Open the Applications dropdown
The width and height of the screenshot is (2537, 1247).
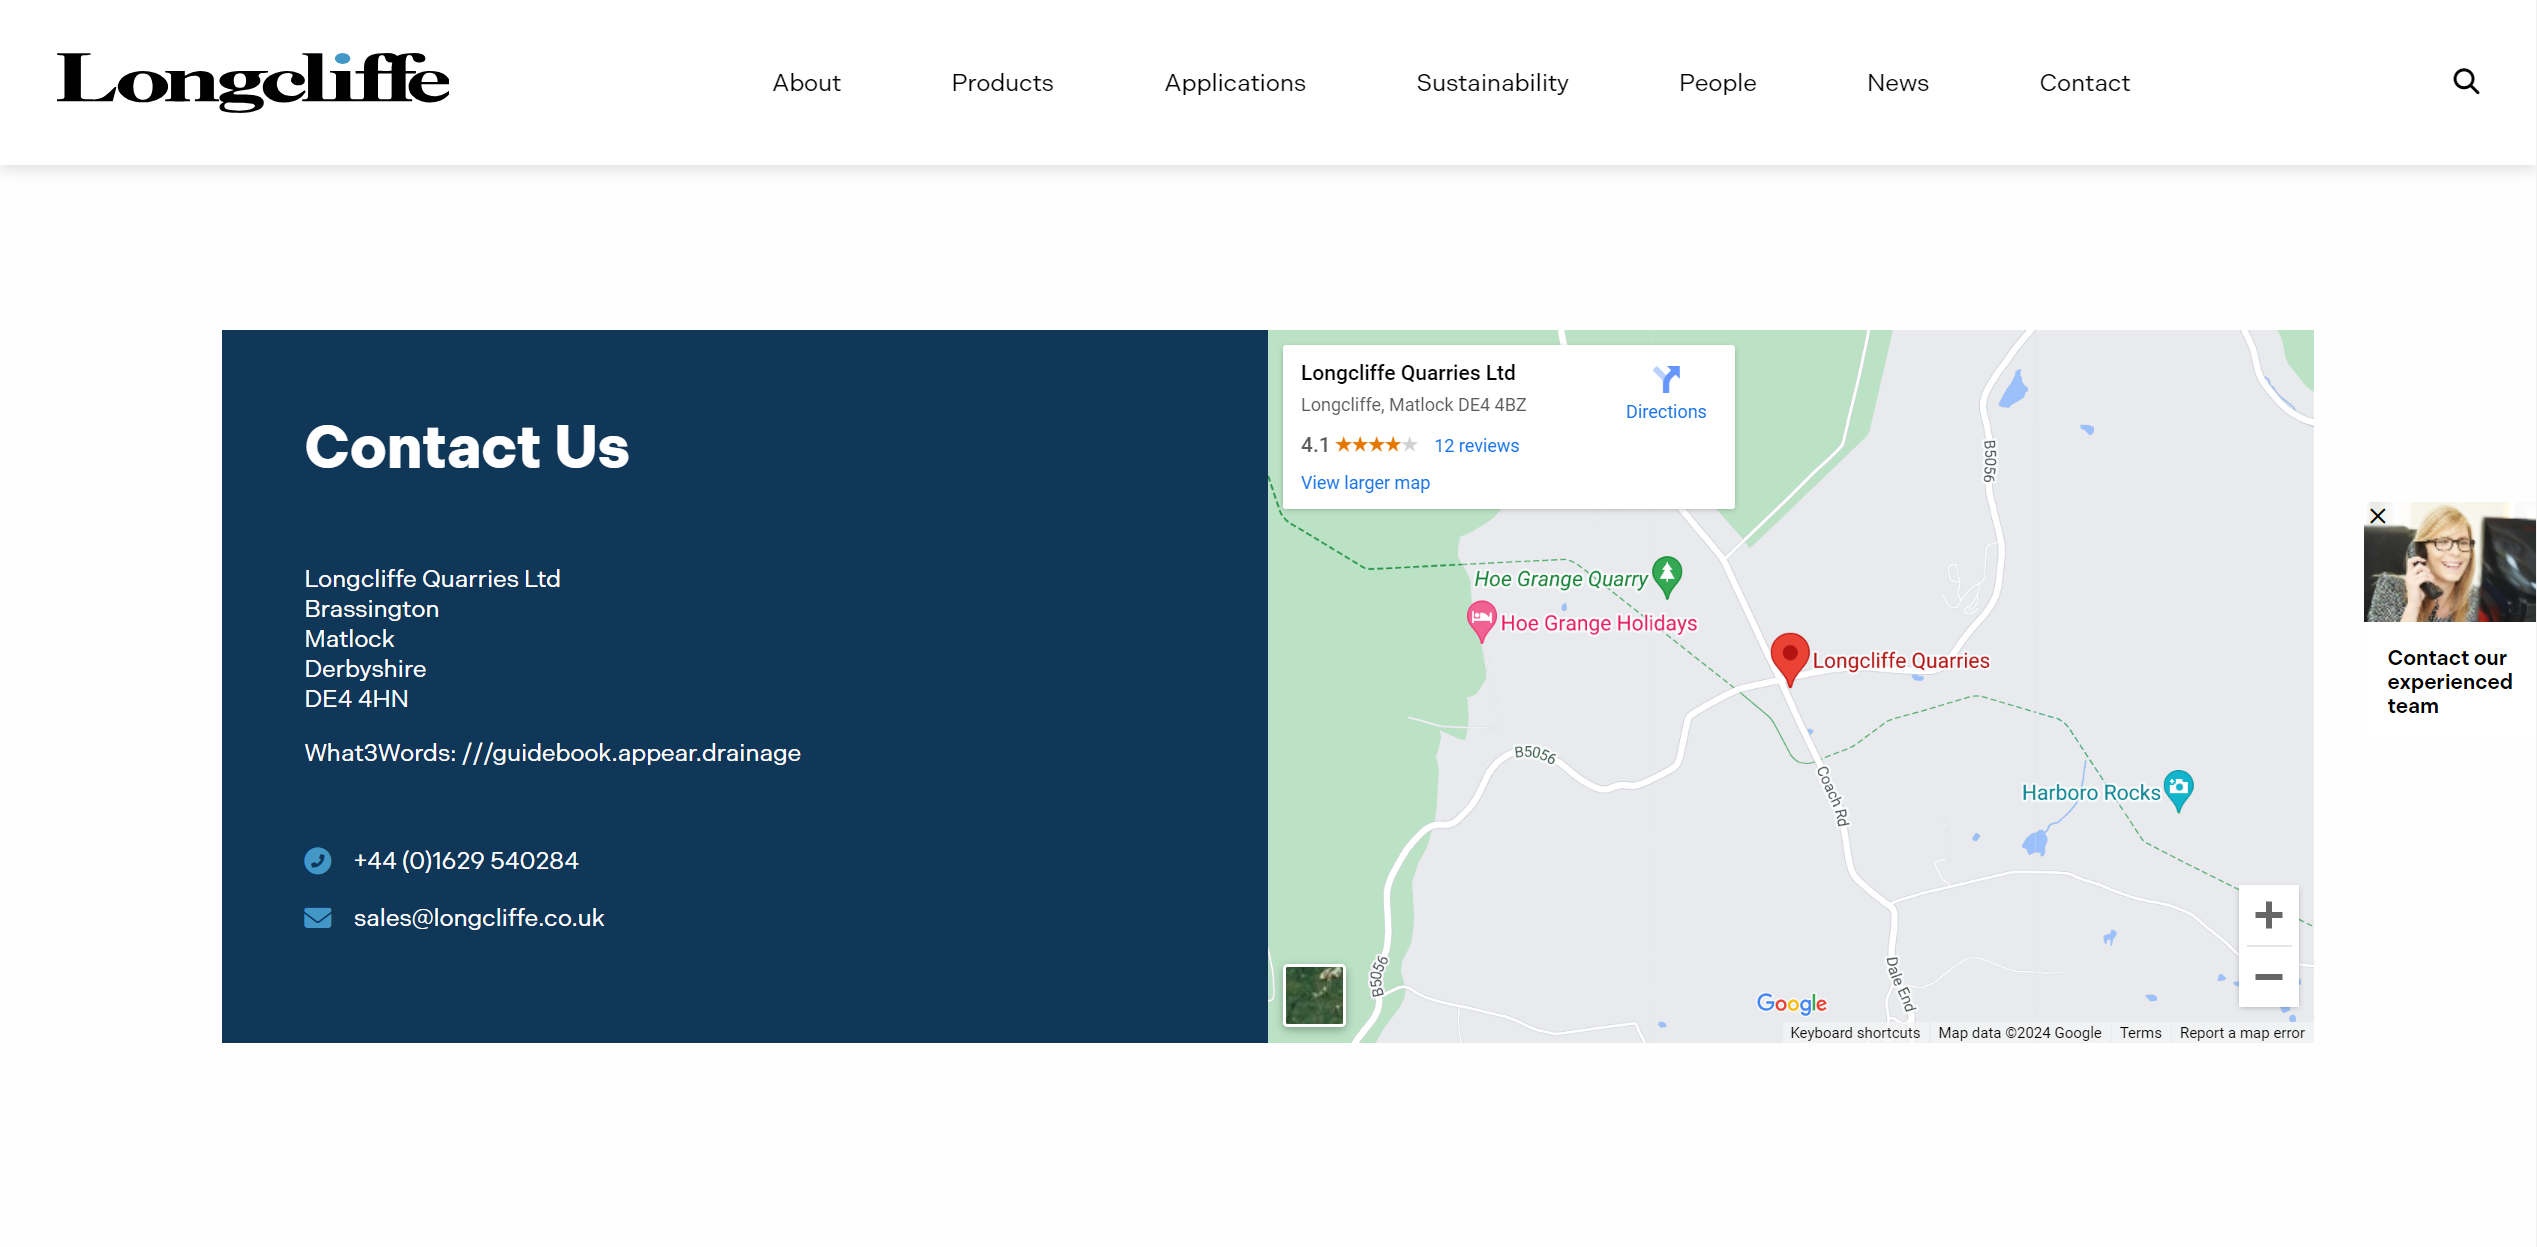[1235, 82]
